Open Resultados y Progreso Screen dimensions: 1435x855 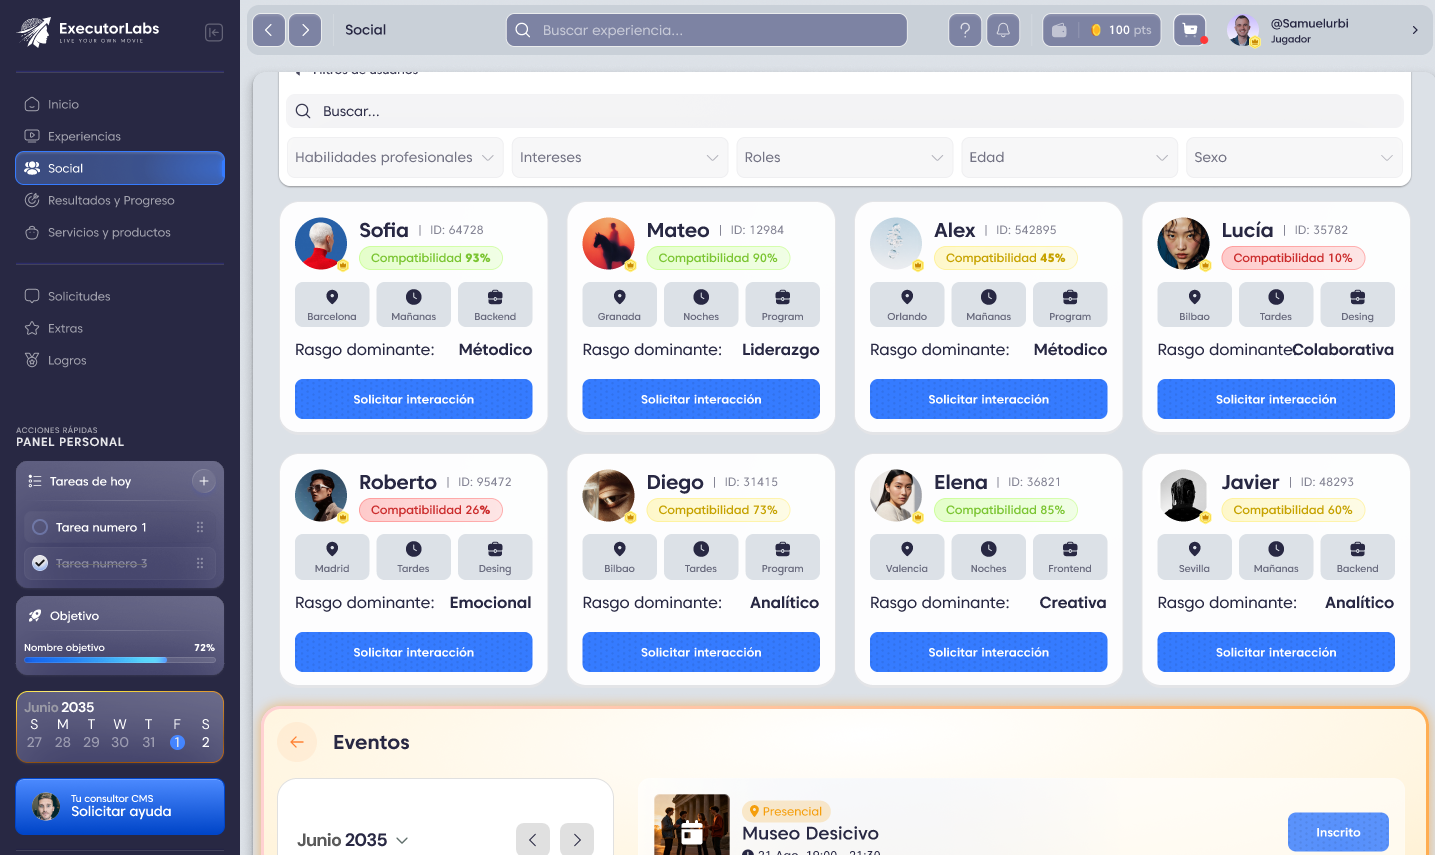pos(120,200)
